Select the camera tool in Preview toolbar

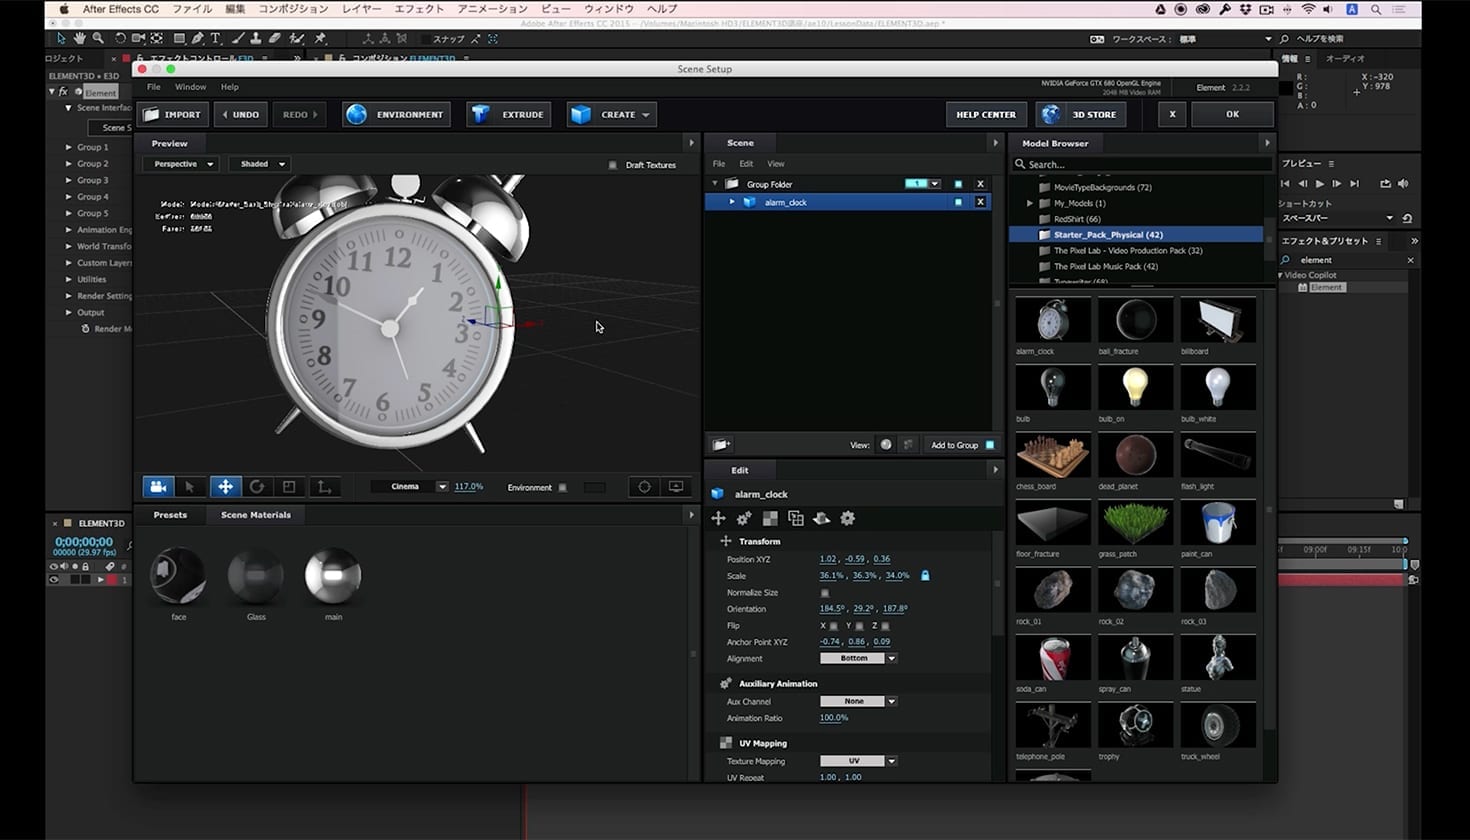157,487
